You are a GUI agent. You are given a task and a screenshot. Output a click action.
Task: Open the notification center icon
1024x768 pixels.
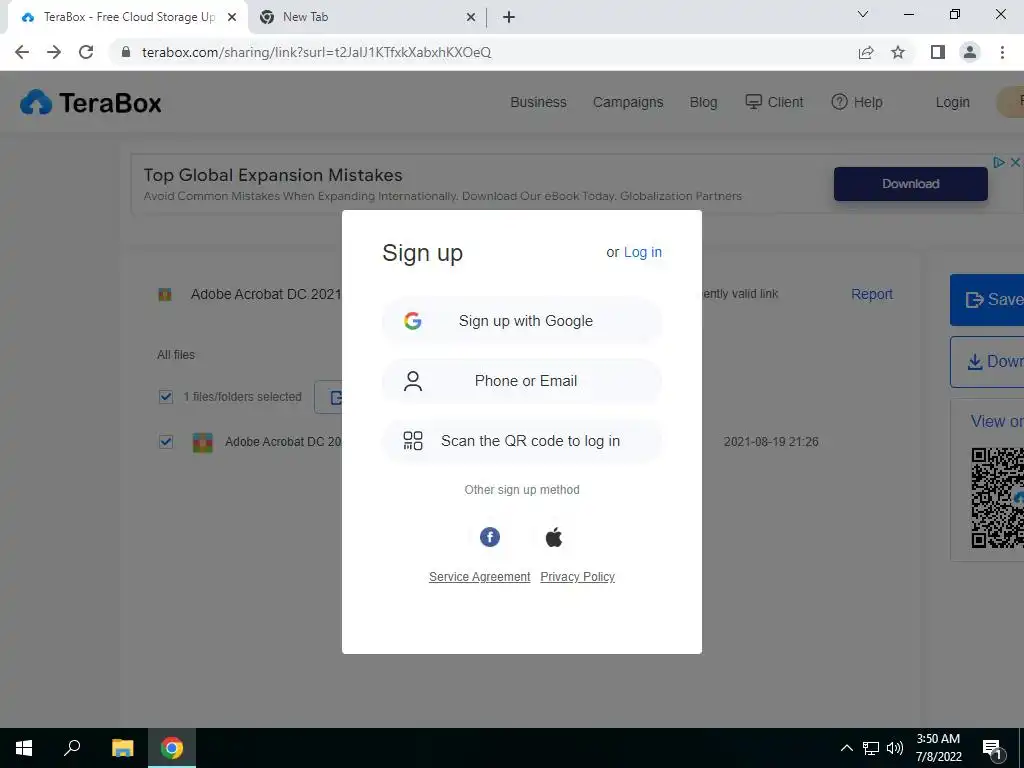pos(992,749)
